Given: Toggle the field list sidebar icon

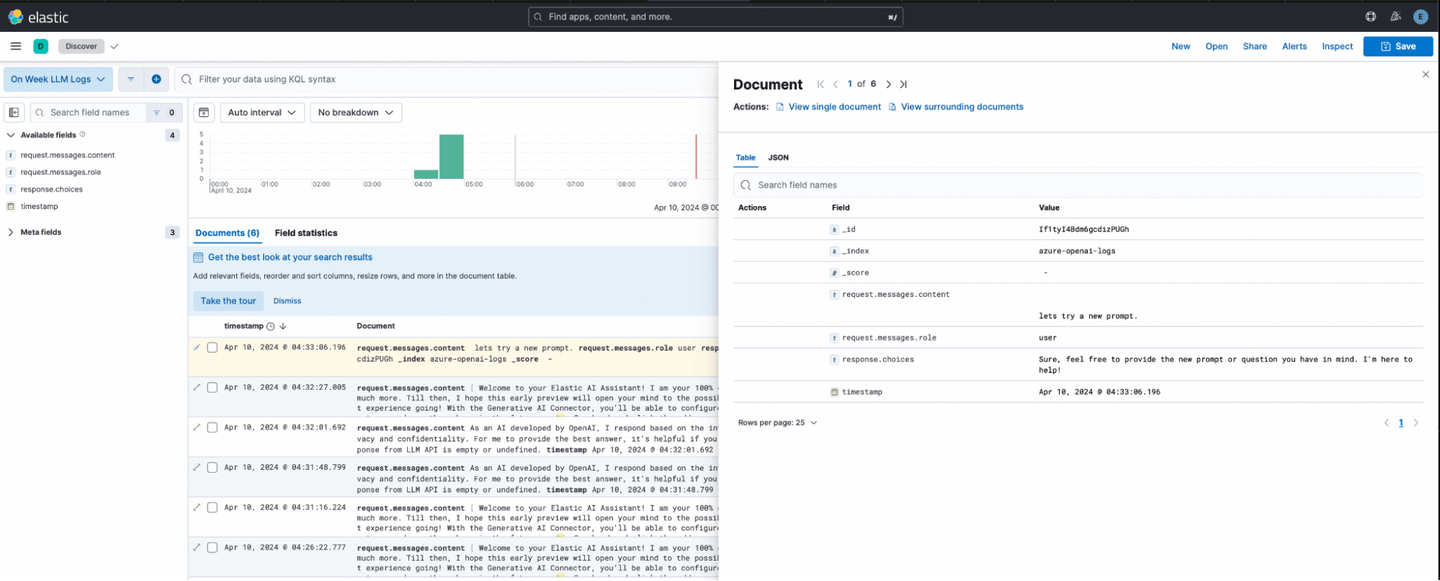Looking at the screenshot, I should pyautogui.click(x=15, y=113).
